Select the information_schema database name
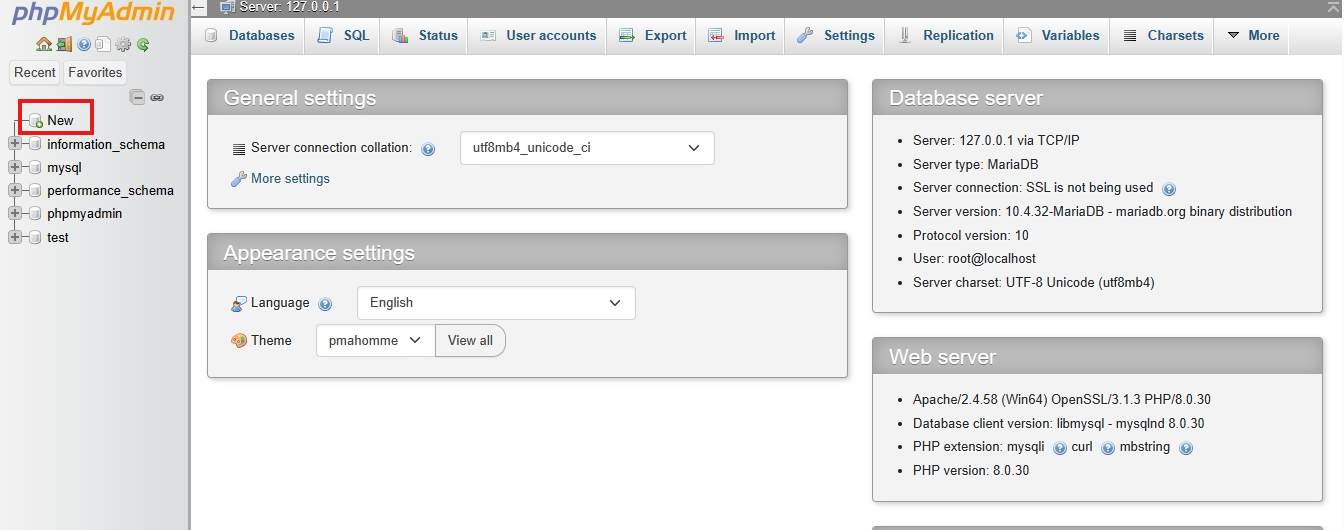This screenshot has height=530, width=1344. pos(106,144)
